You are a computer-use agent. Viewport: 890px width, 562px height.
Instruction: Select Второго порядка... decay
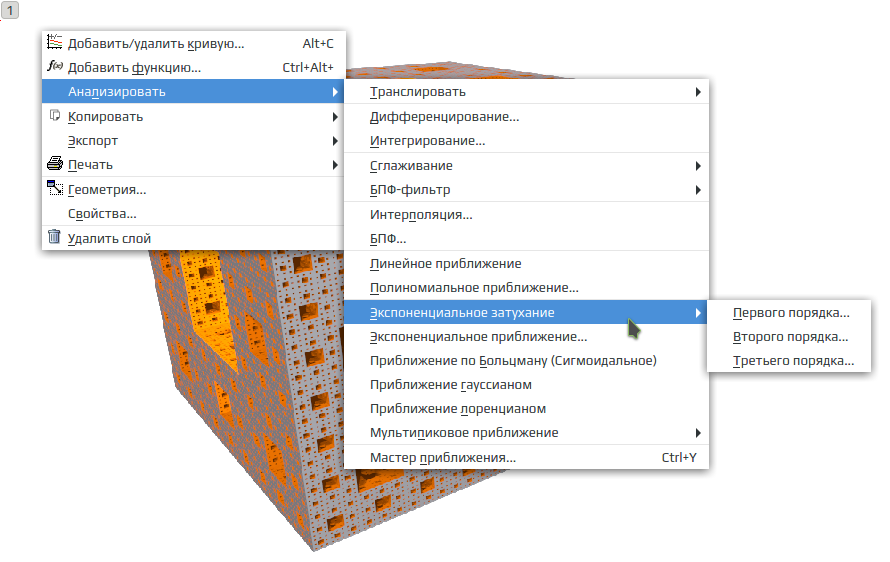pyautogui.click(x=790, y=336)
